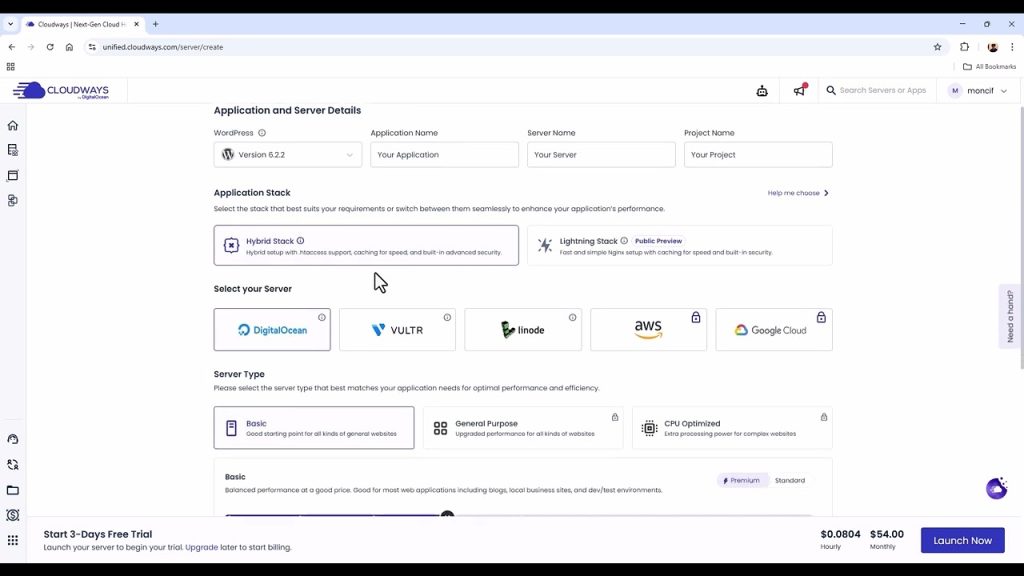Switch to Standard server tier
Image resolution: width=1024 pixels, height=576 pixels.
pos(789,481)
